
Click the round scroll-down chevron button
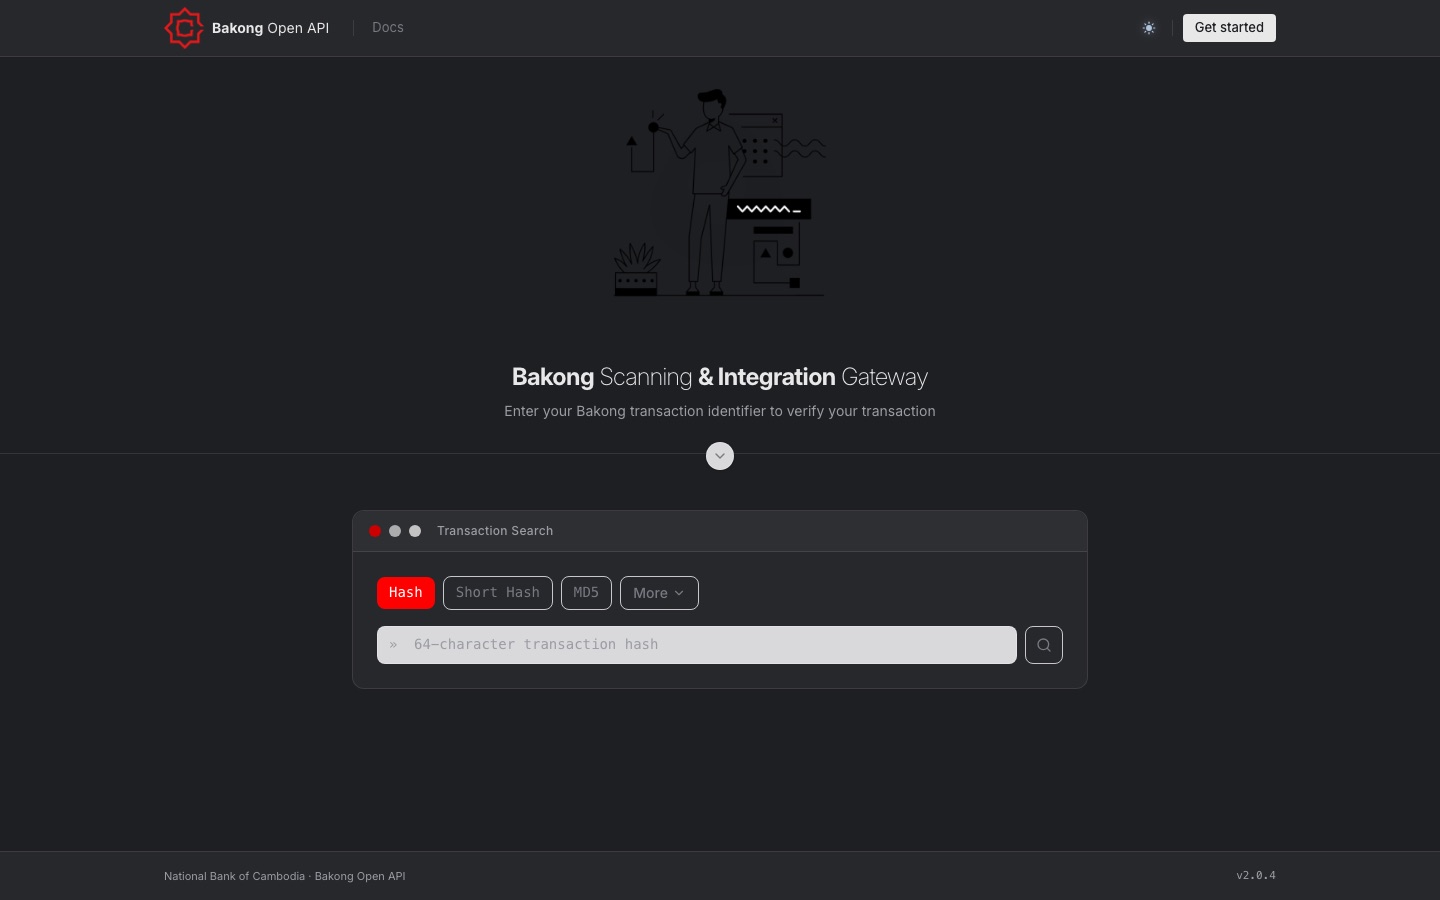coord(720,456)
